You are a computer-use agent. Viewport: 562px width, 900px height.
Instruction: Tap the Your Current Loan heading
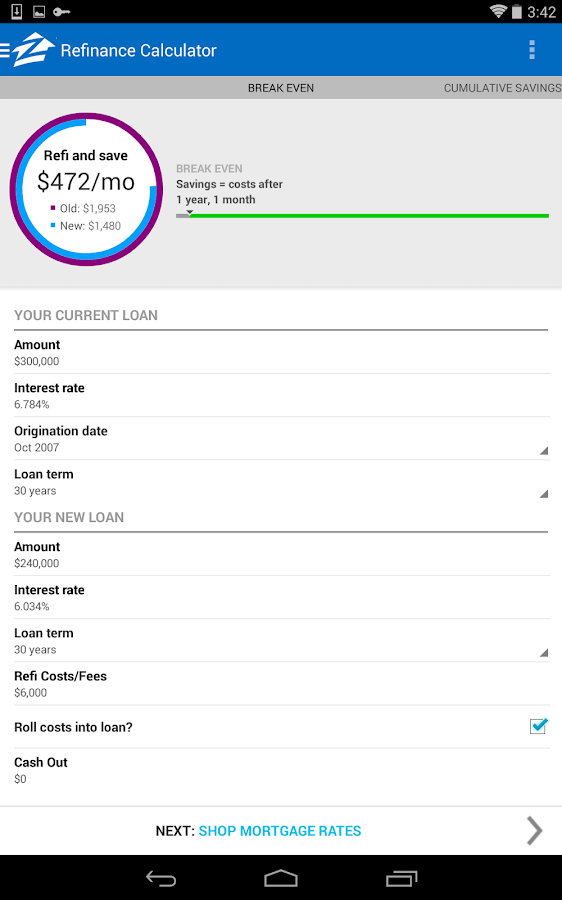click(86, 315)
